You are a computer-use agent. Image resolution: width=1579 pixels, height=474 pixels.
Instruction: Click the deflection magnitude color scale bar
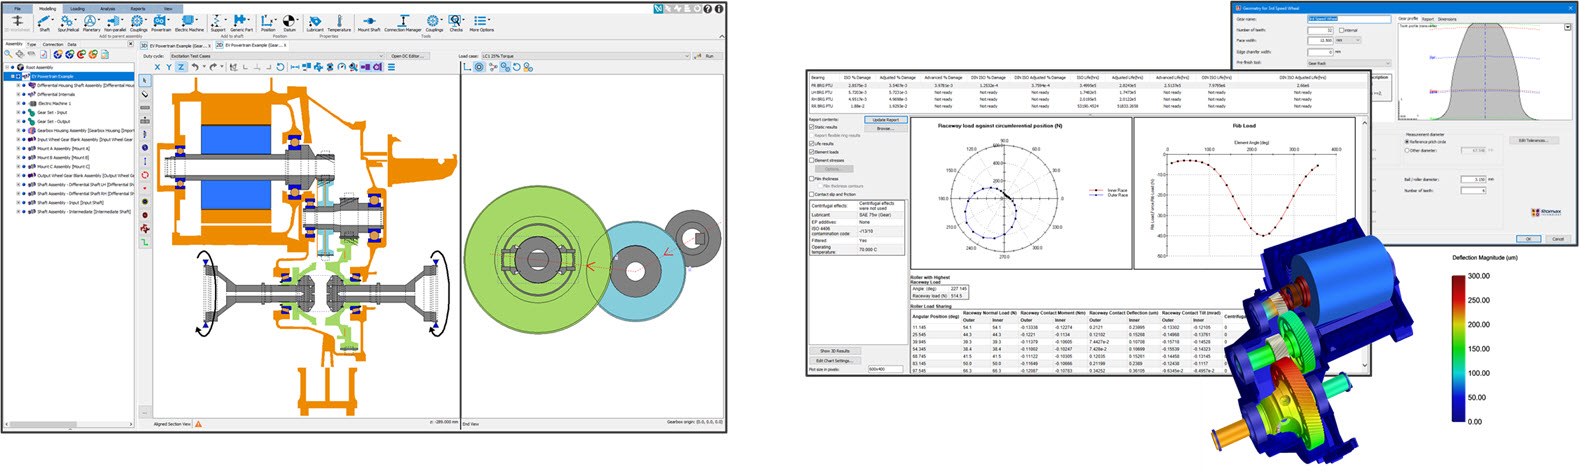click(x=1458, y=348)
